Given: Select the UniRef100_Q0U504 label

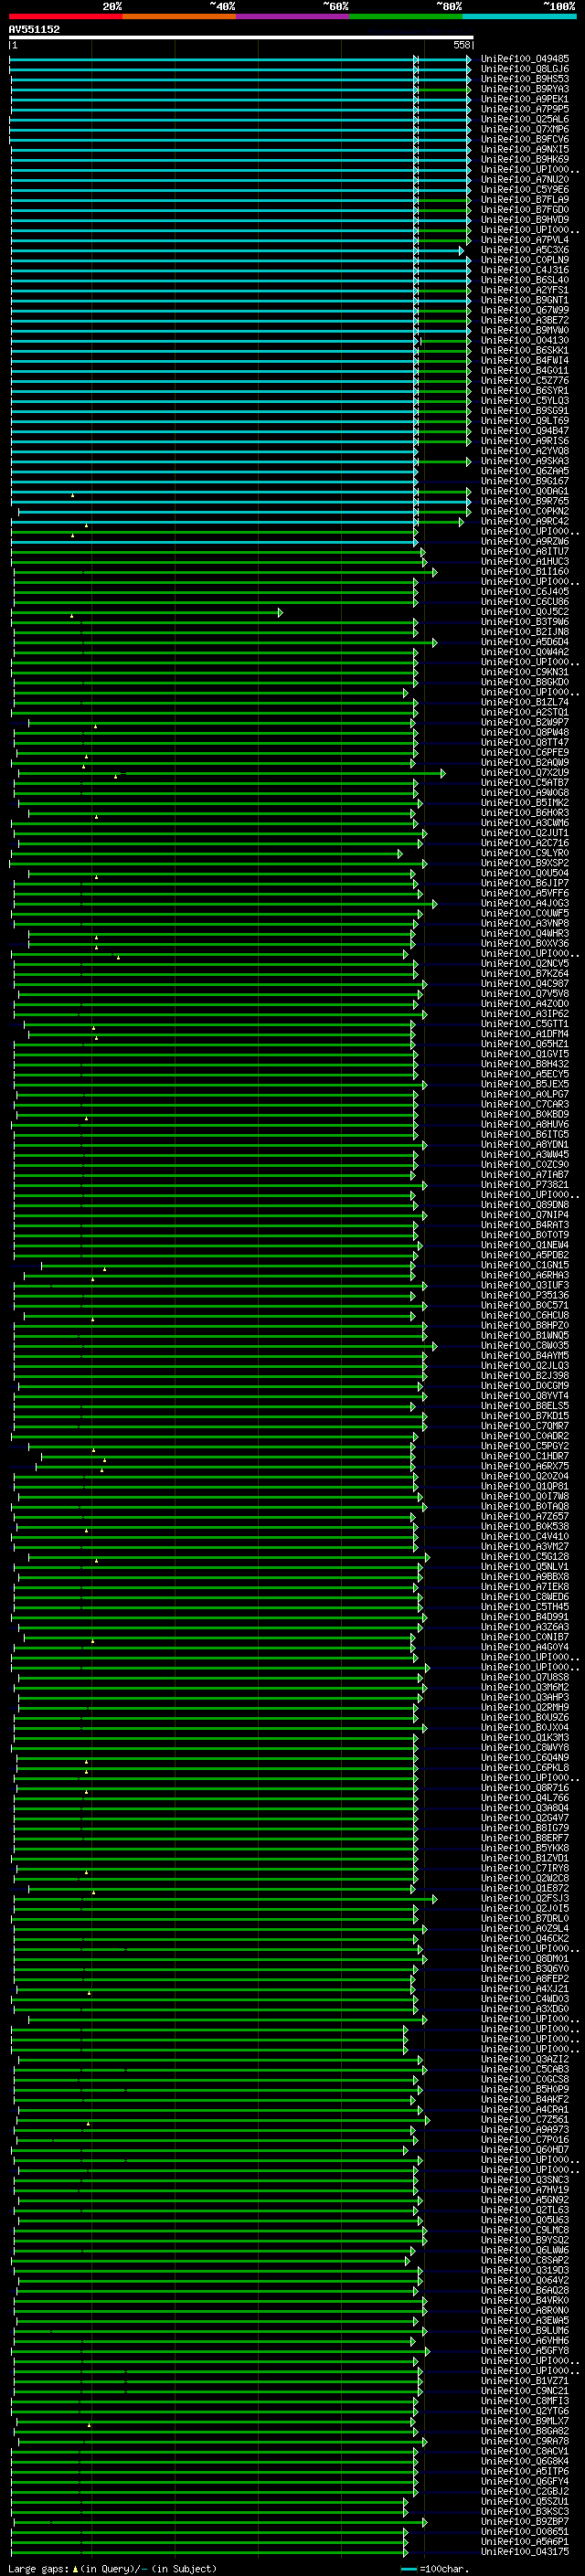Looking at the screenshot, I should point(525,873).
